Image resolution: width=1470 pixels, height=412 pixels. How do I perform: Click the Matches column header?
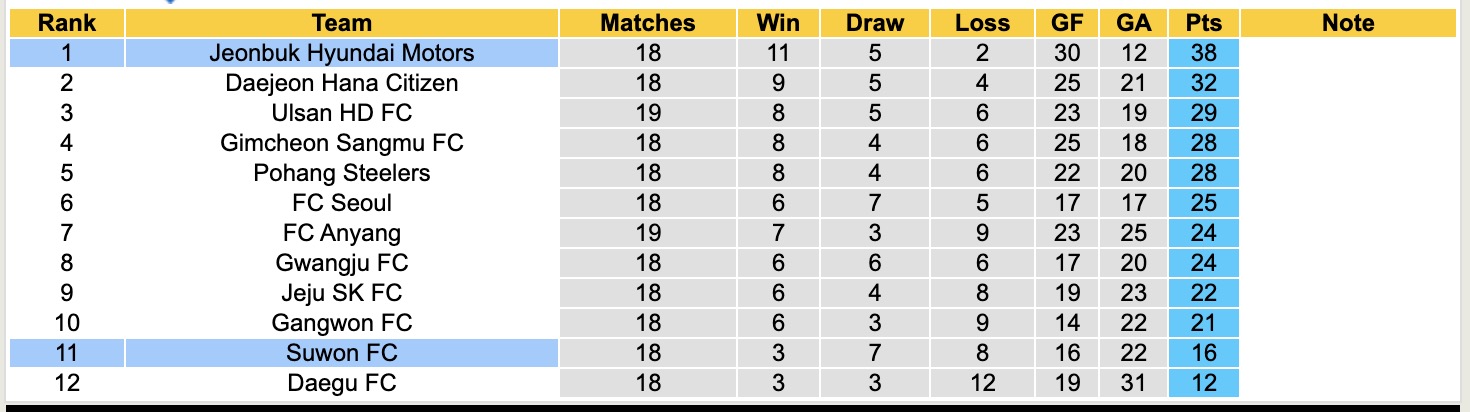pos(647,23)
